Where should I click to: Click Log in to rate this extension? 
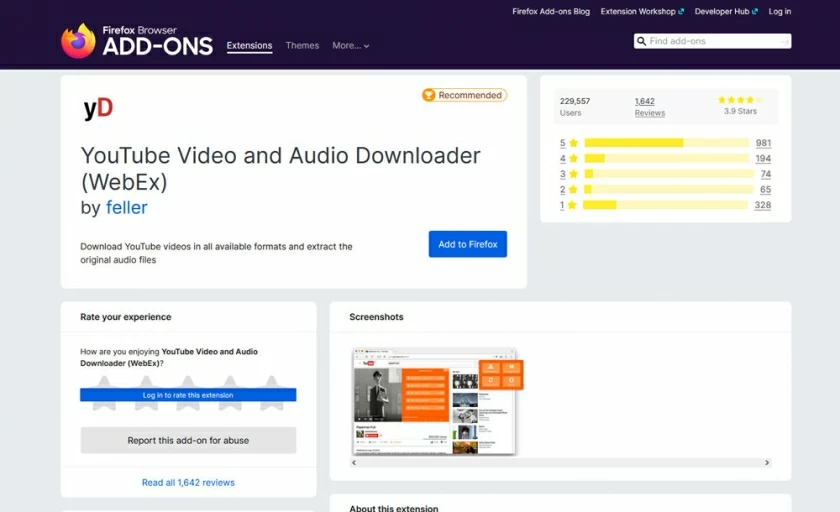coord(188,395)
